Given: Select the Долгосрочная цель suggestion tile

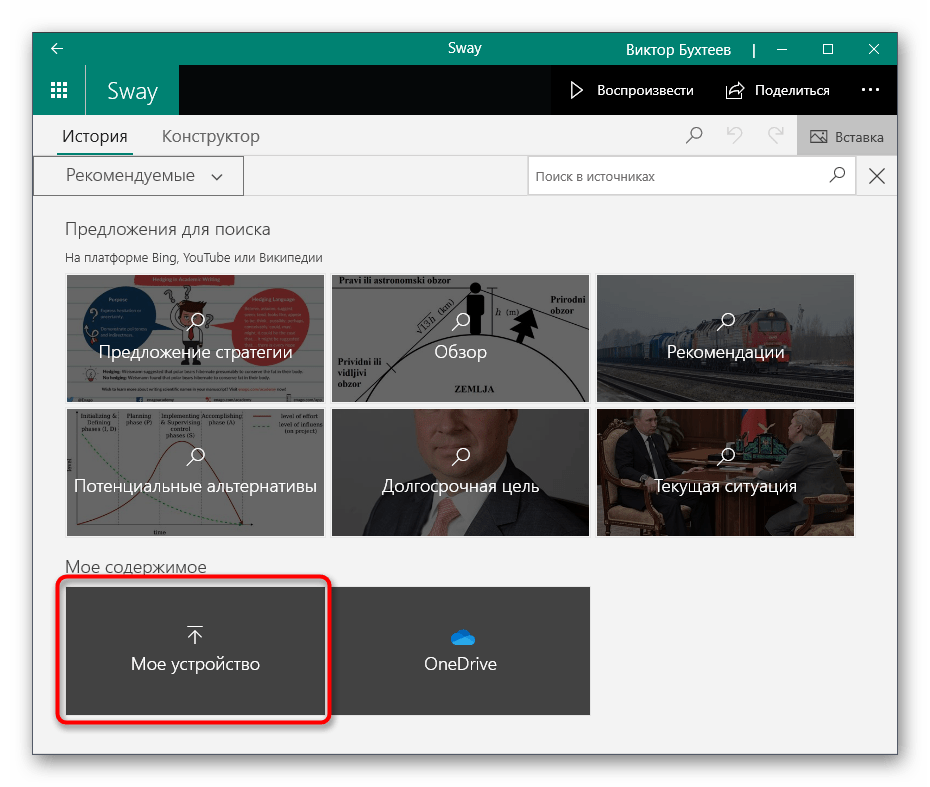Looking at the screenshot, I should (460, 472).
